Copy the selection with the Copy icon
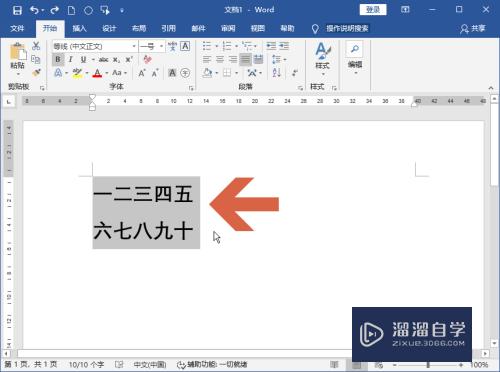 tap(36, 59)
